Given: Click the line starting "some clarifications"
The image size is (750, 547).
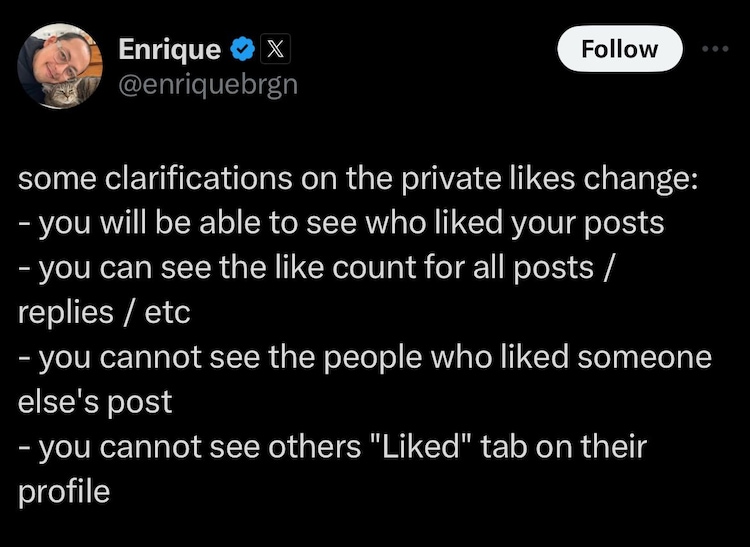Looking at the screenshot, I should [x=350, y=181].
